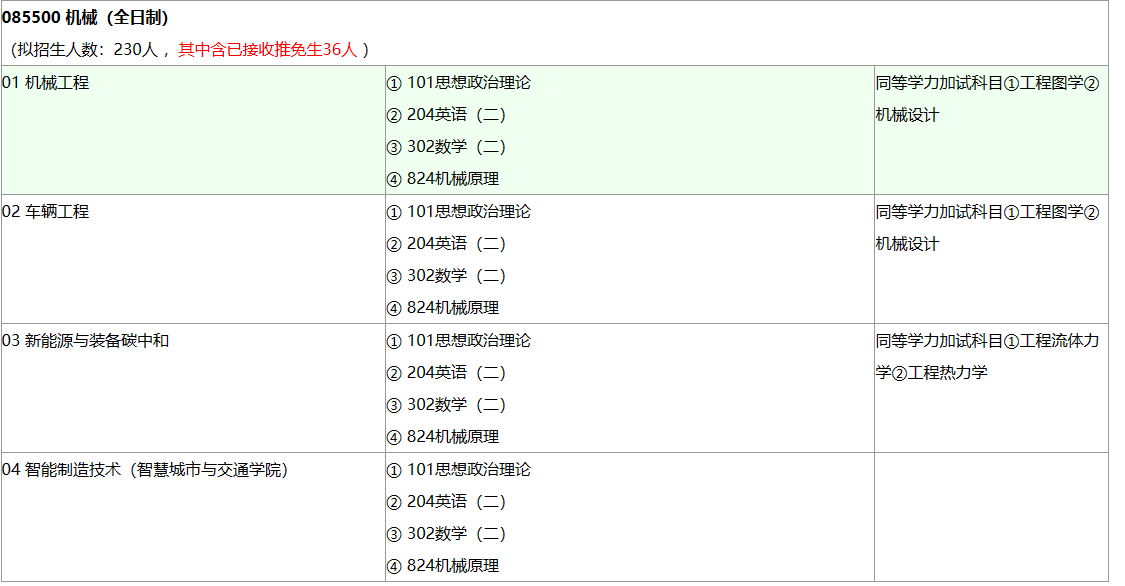Select the 02 车辆工程 direction cell
The width and height of the screenshot is (1125, 586).
pyautogui.click(x=46, y=212)
